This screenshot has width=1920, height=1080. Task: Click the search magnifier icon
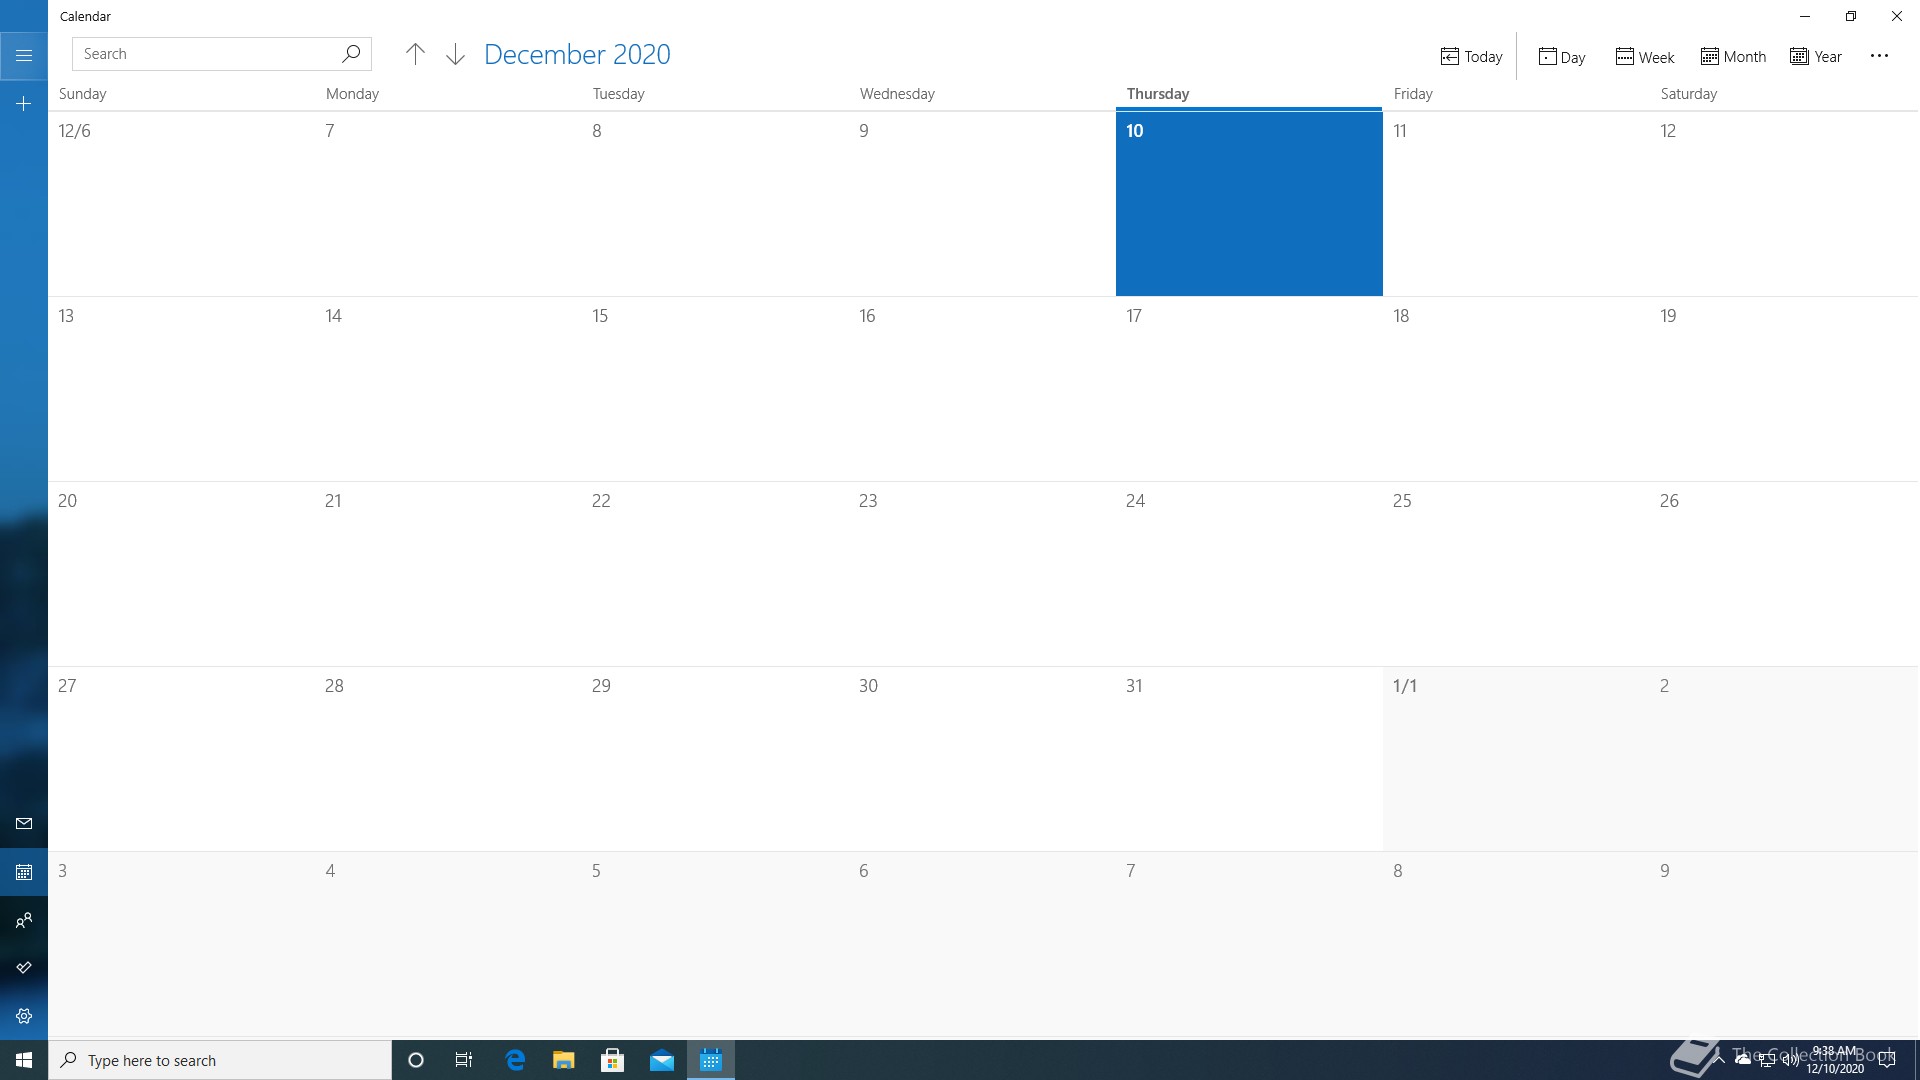pyautogui.click(x=351, y=54)
